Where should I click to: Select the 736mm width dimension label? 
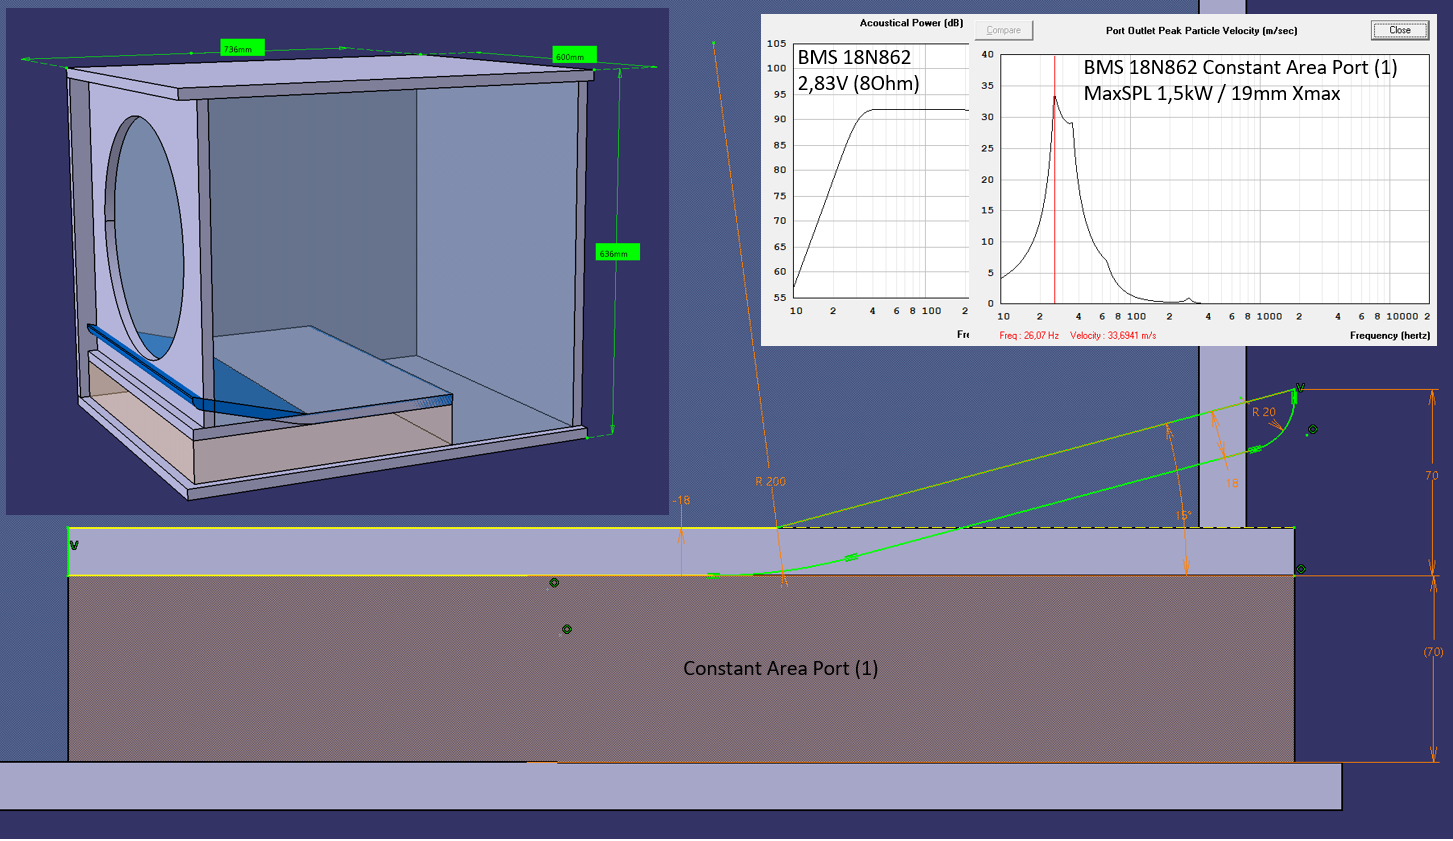(242, 48)
